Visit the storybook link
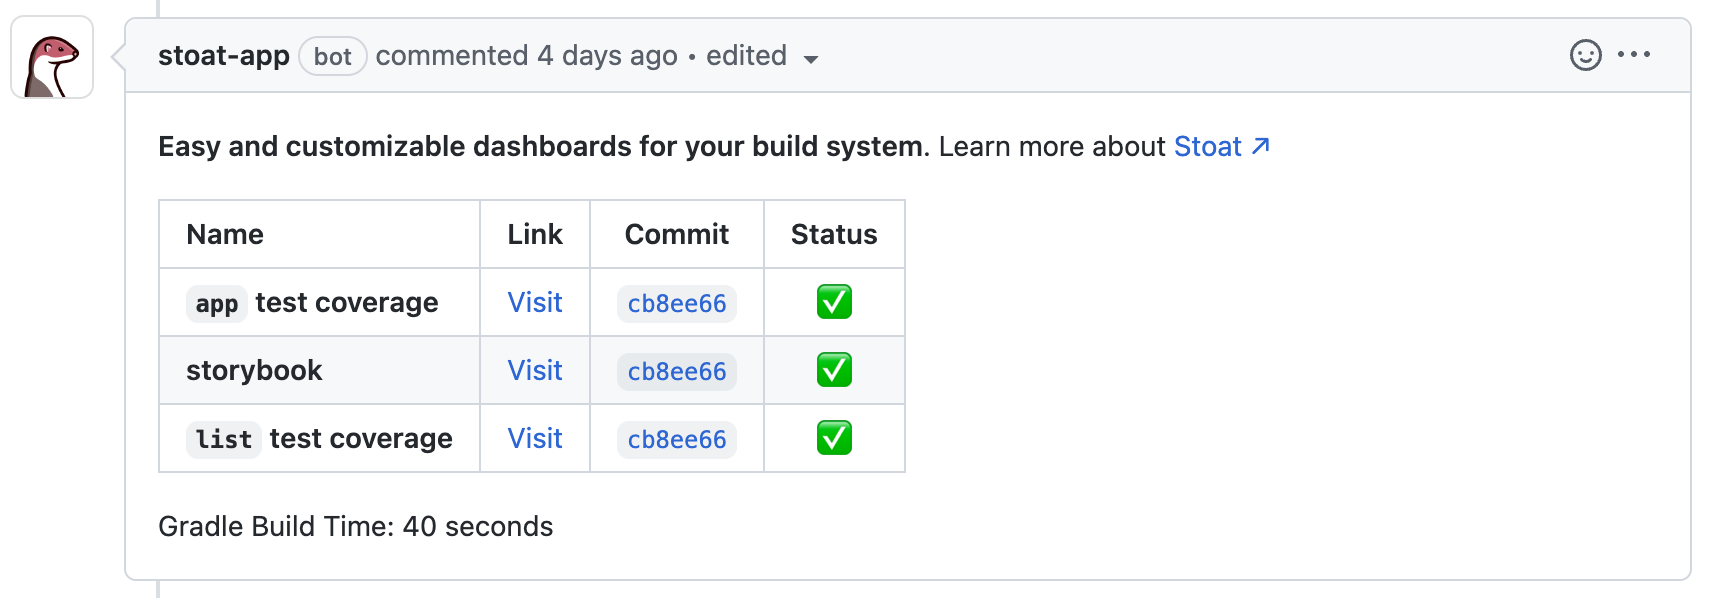 tap(535, 370)
